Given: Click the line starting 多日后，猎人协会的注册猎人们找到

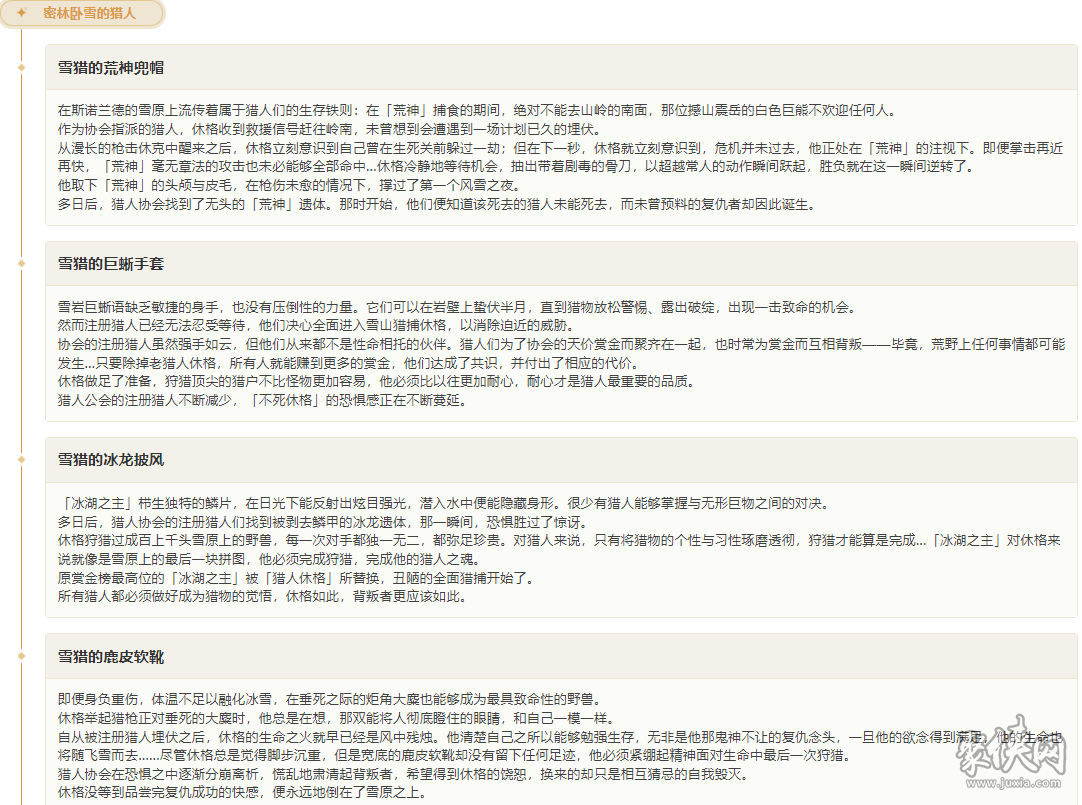Looking at the screenshot, I should pos(323,522).
